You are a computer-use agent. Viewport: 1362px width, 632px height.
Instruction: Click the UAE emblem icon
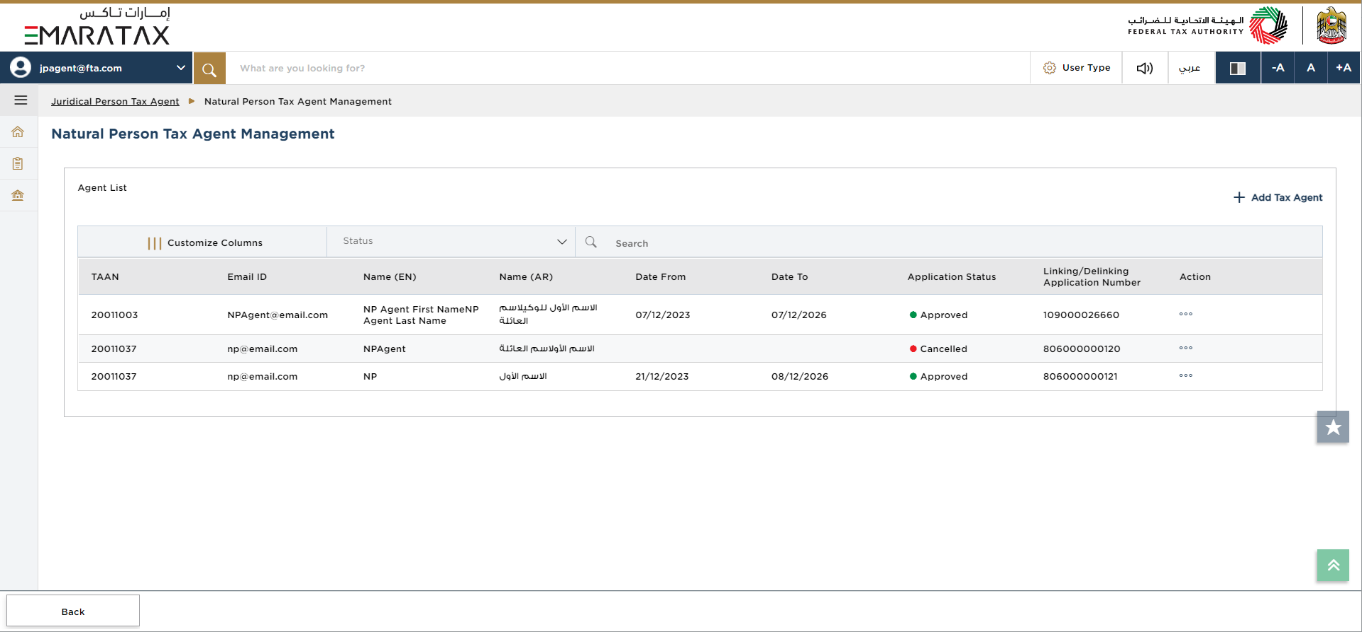pyautogui.click(x=1331, y=26)
